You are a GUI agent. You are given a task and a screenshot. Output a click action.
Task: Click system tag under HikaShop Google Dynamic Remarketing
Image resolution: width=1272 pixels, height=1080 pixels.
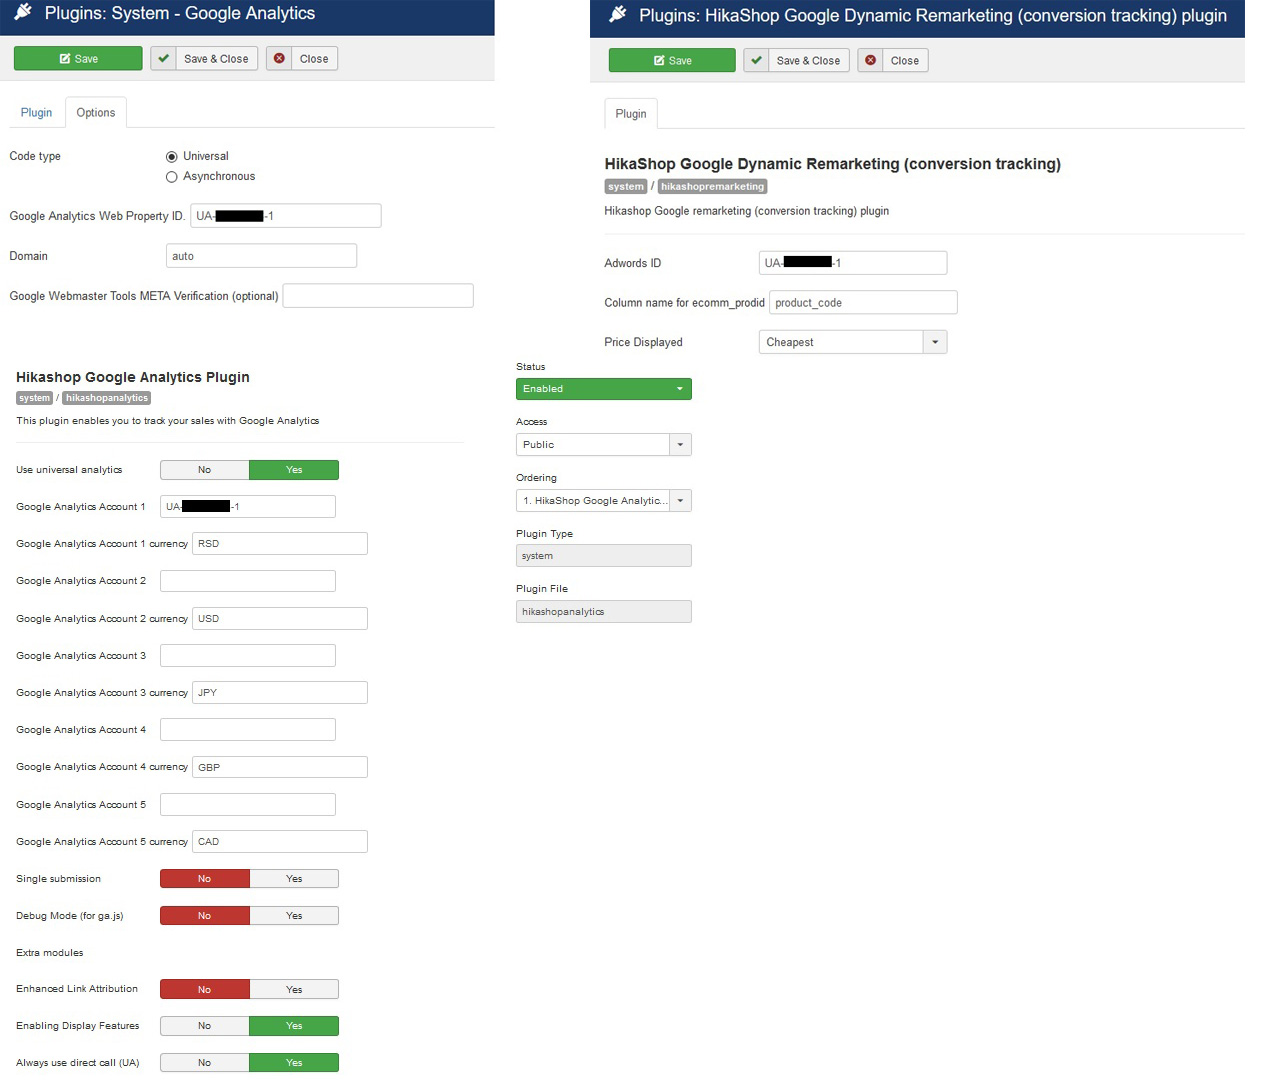click(x=626, y=187)
